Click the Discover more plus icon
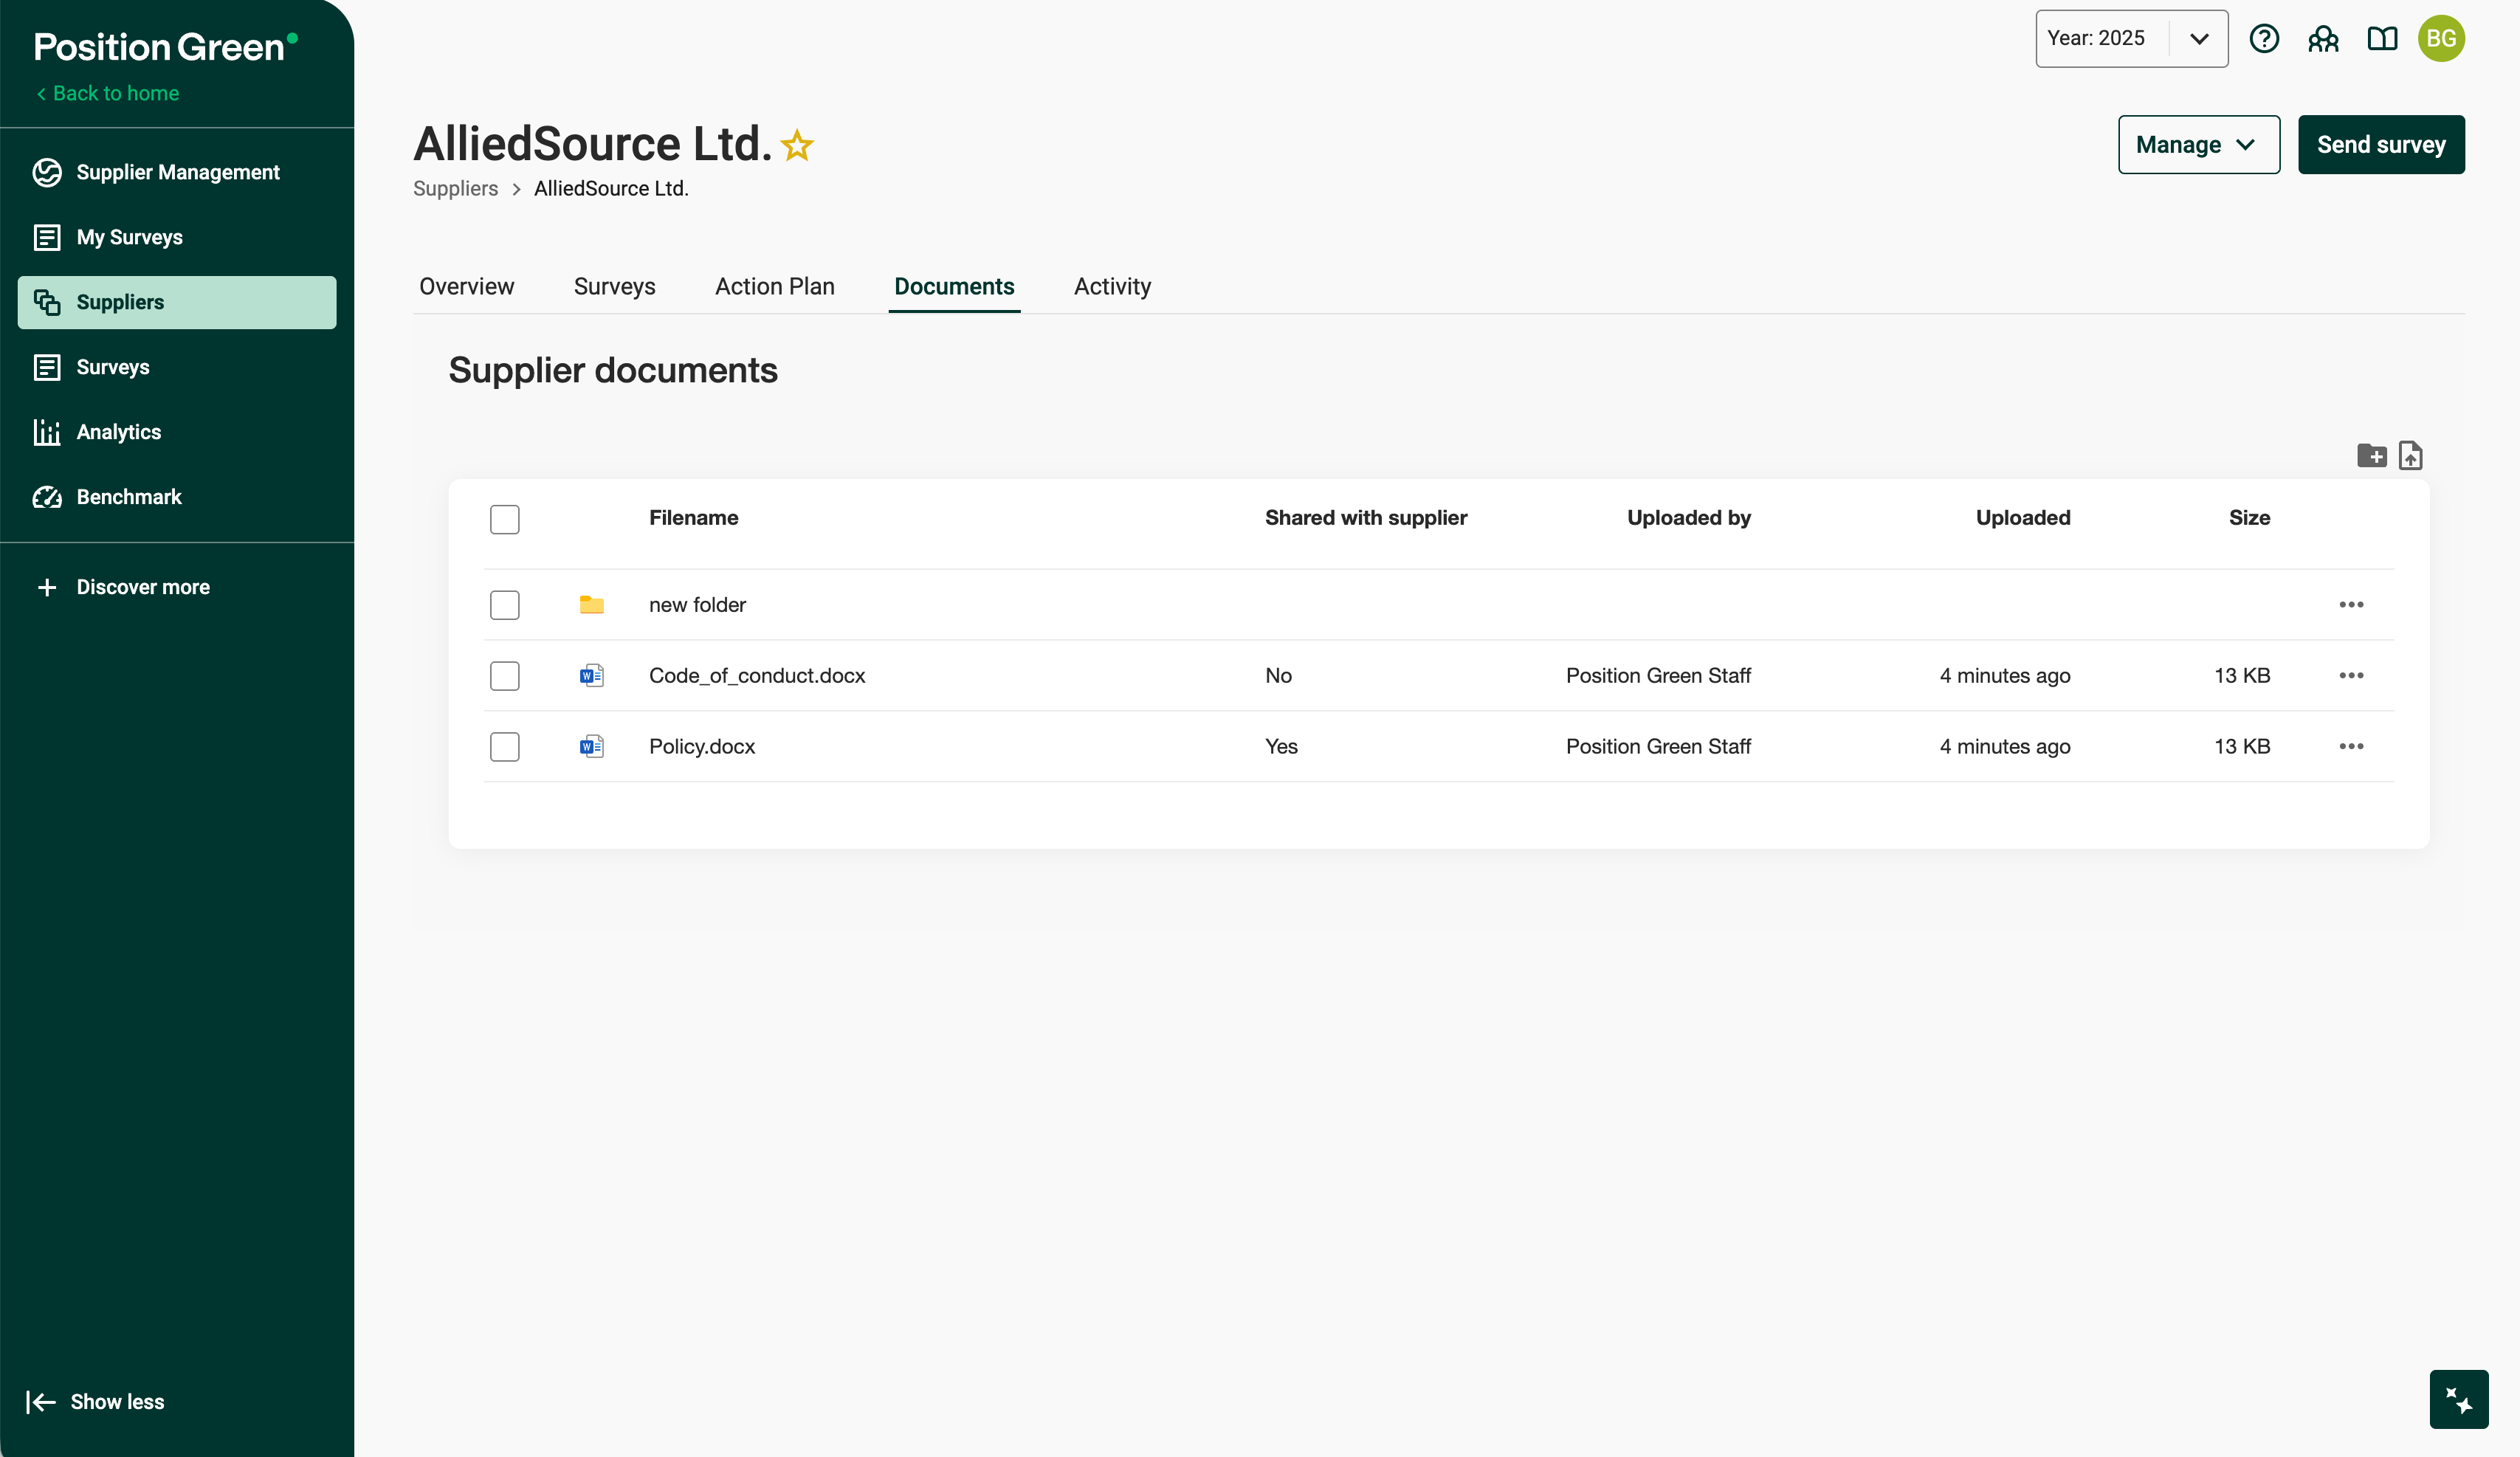The image size is (2520, 1457). click(x=47, y=587)
